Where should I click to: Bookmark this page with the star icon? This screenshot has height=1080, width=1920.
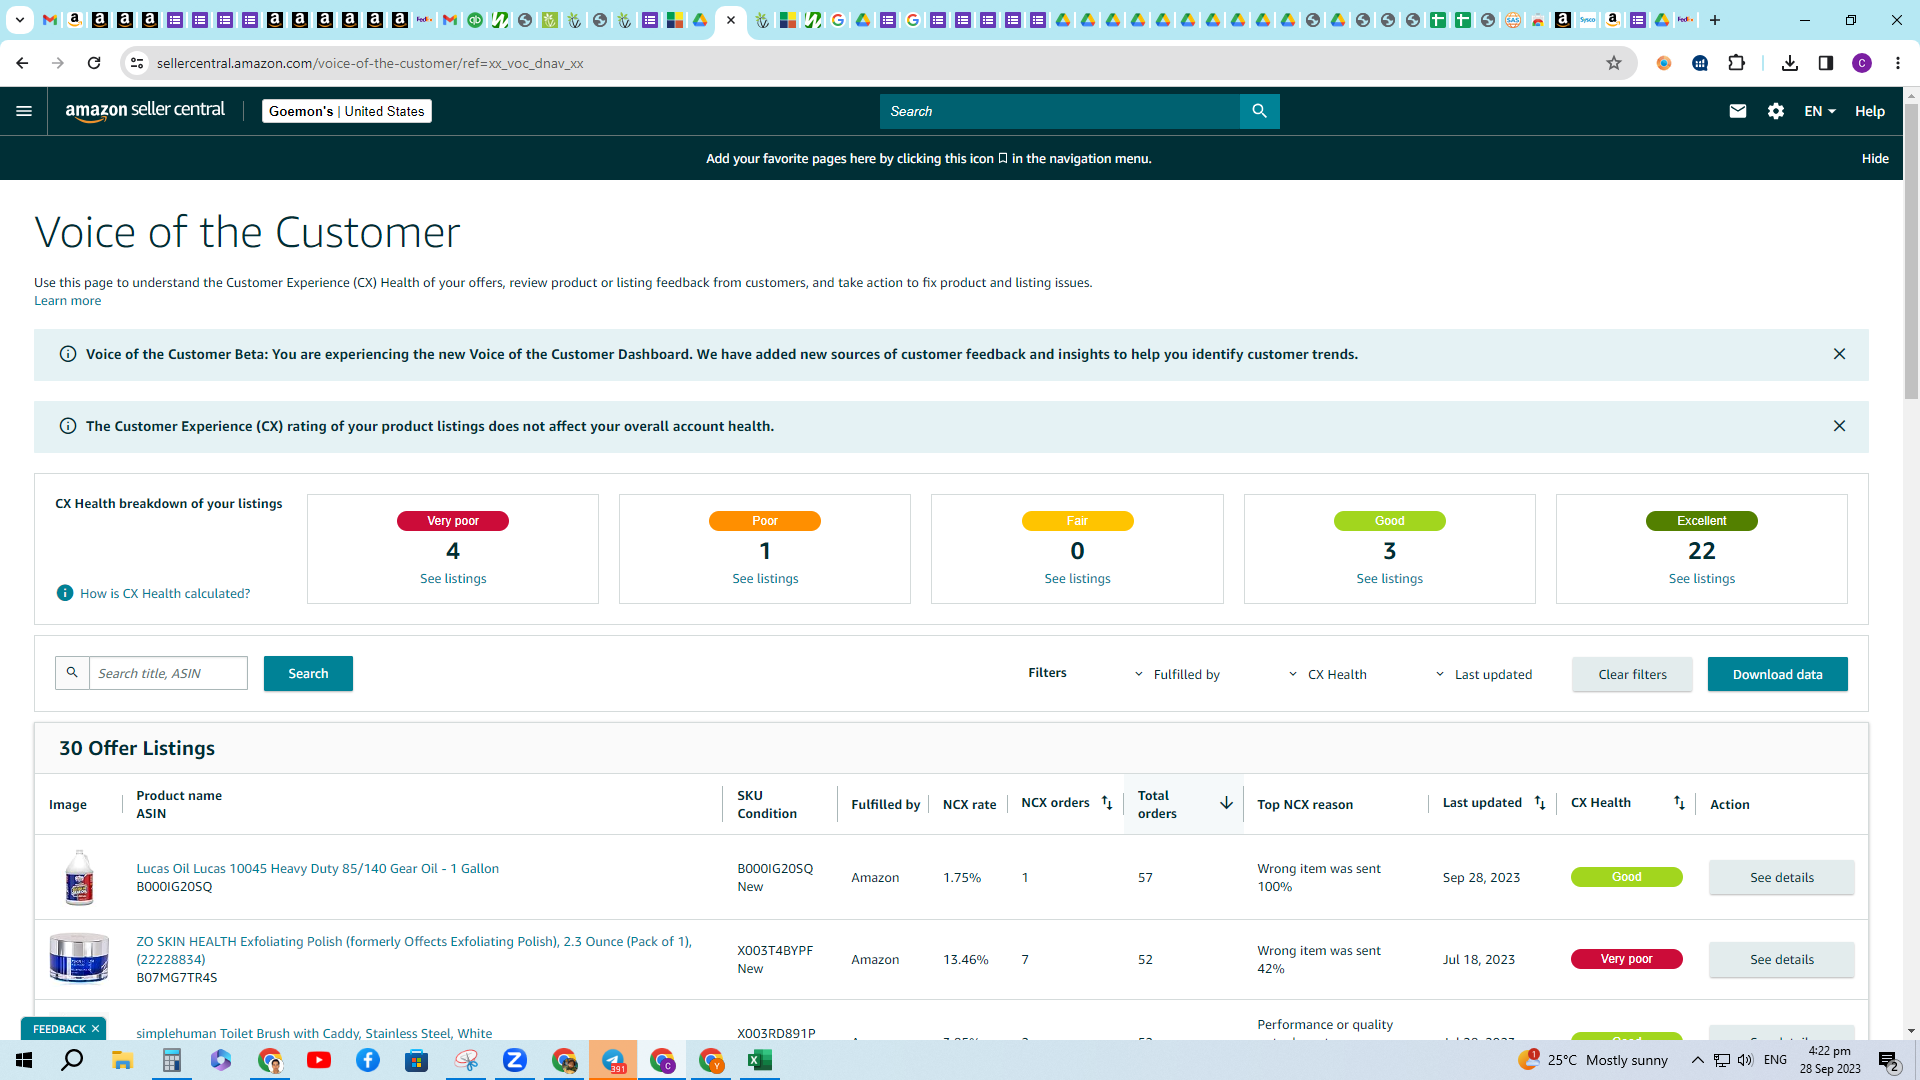(x=1613, y=63)
